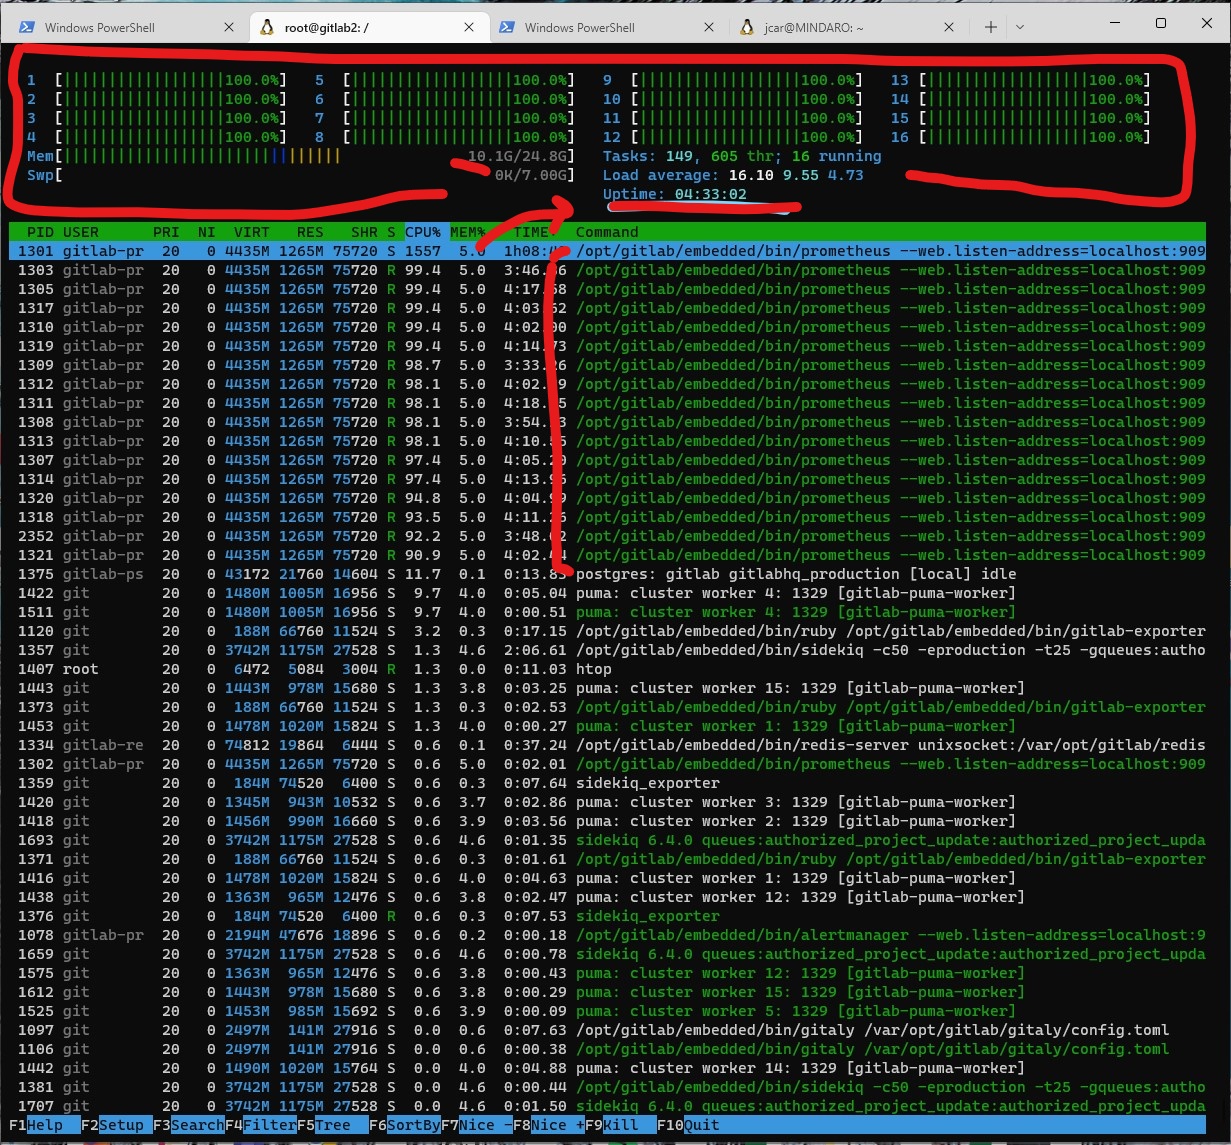Click the PowerShell icon on the leftmost tab
The image size is (1231, 1145).
(27, 28)
